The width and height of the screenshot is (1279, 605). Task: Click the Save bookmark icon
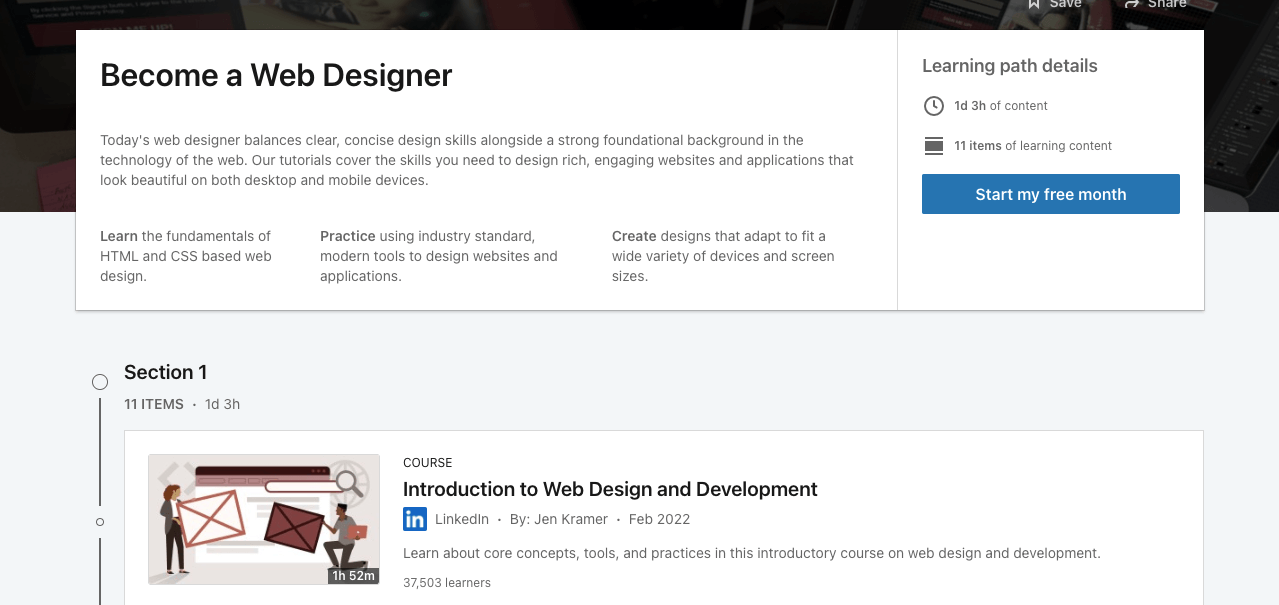tap(1034, 4)
